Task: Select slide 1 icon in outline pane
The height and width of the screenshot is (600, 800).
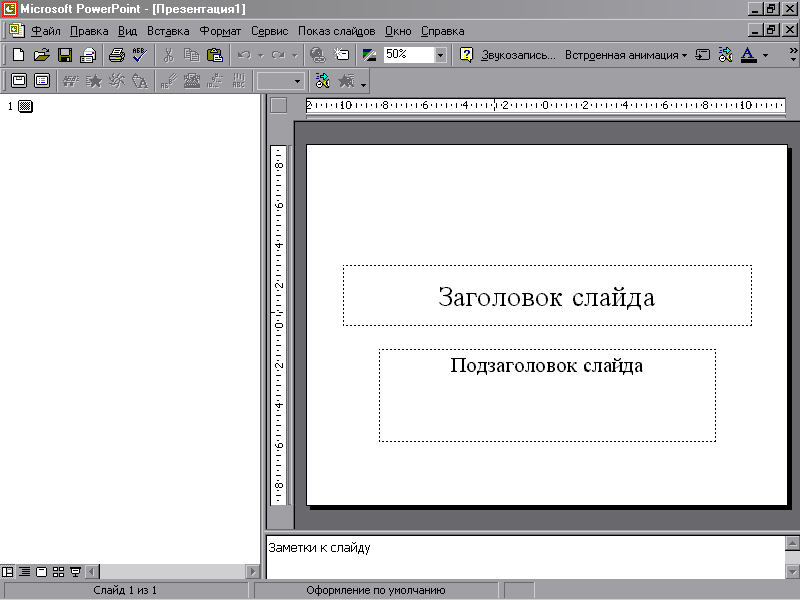Action: click(x=25, y=107)
